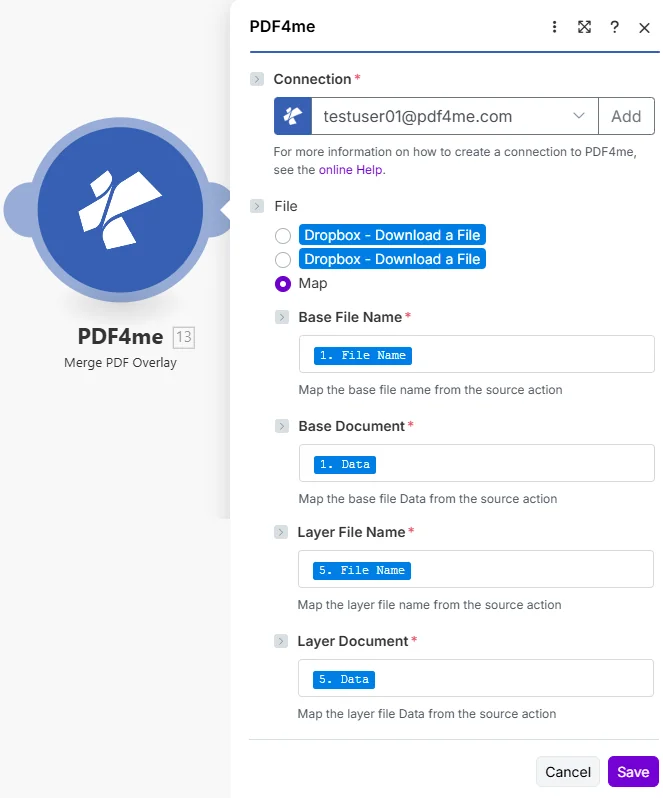
Task: Click inside the Base Document input
Action: [476, 463]
